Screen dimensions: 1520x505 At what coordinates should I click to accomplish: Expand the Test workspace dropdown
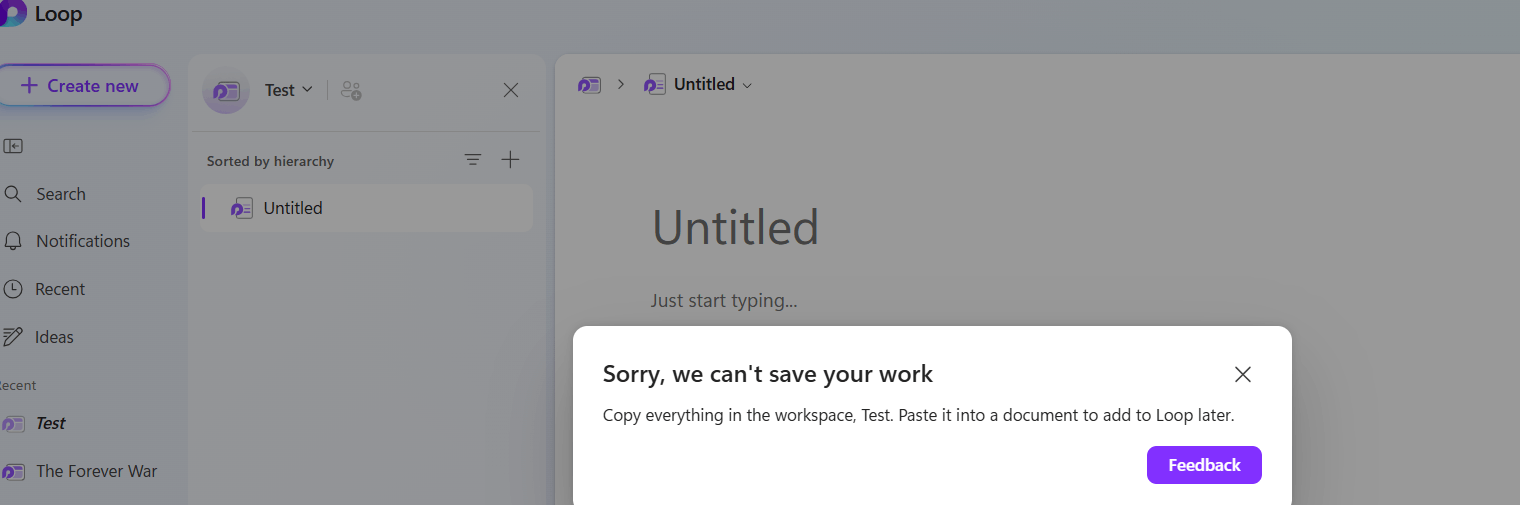[x=289, y=90]
